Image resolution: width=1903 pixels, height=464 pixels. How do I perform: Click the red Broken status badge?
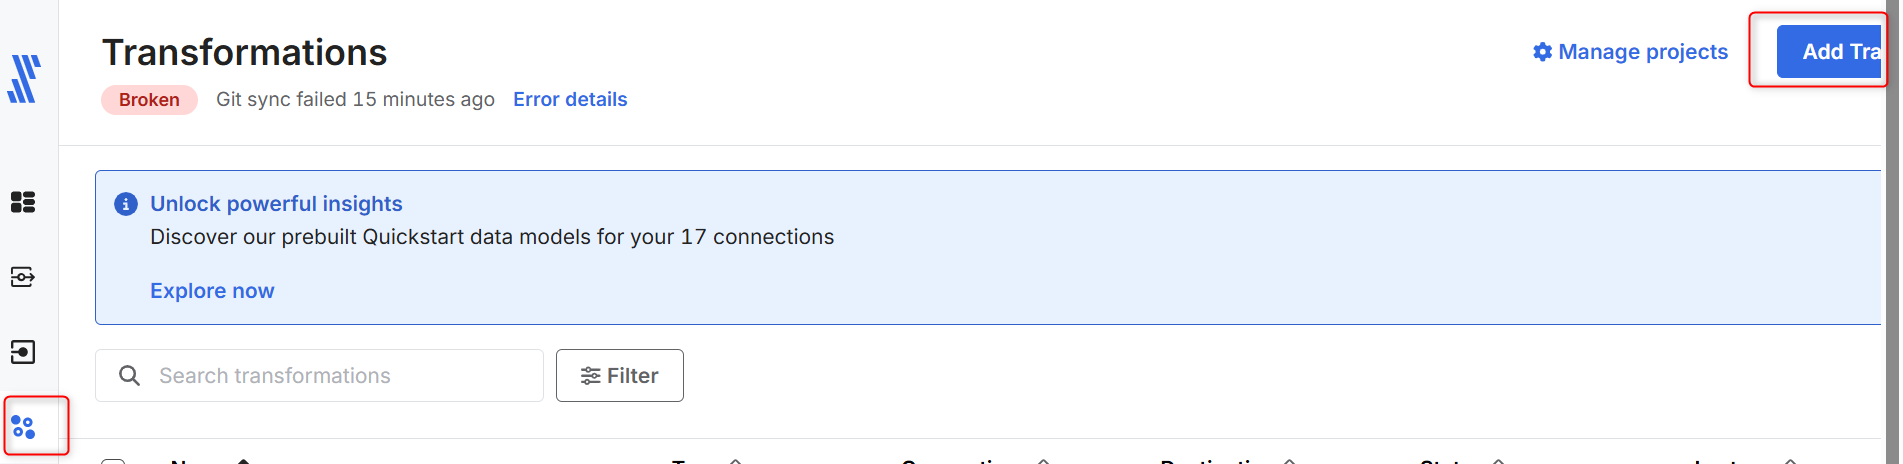(x=149, y=100)
